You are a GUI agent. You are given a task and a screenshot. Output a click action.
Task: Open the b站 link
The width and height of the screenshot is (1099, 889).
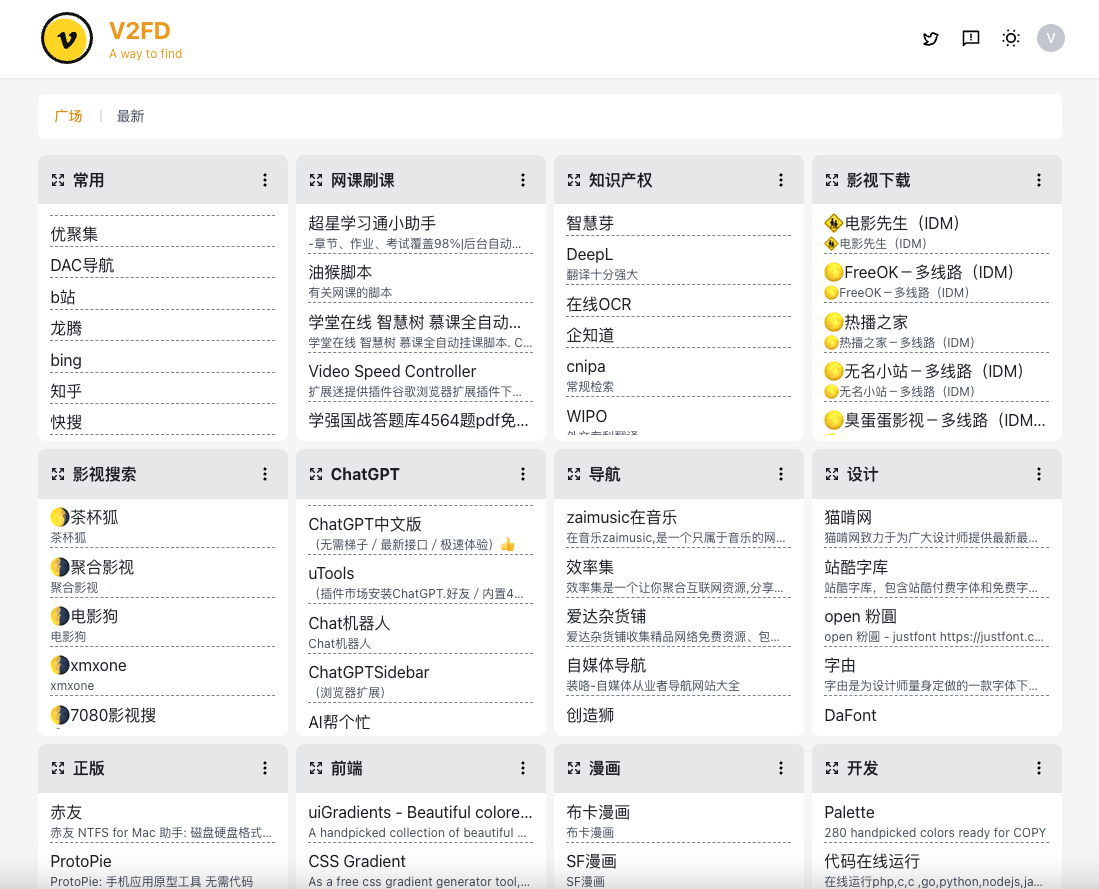(63, 297)
